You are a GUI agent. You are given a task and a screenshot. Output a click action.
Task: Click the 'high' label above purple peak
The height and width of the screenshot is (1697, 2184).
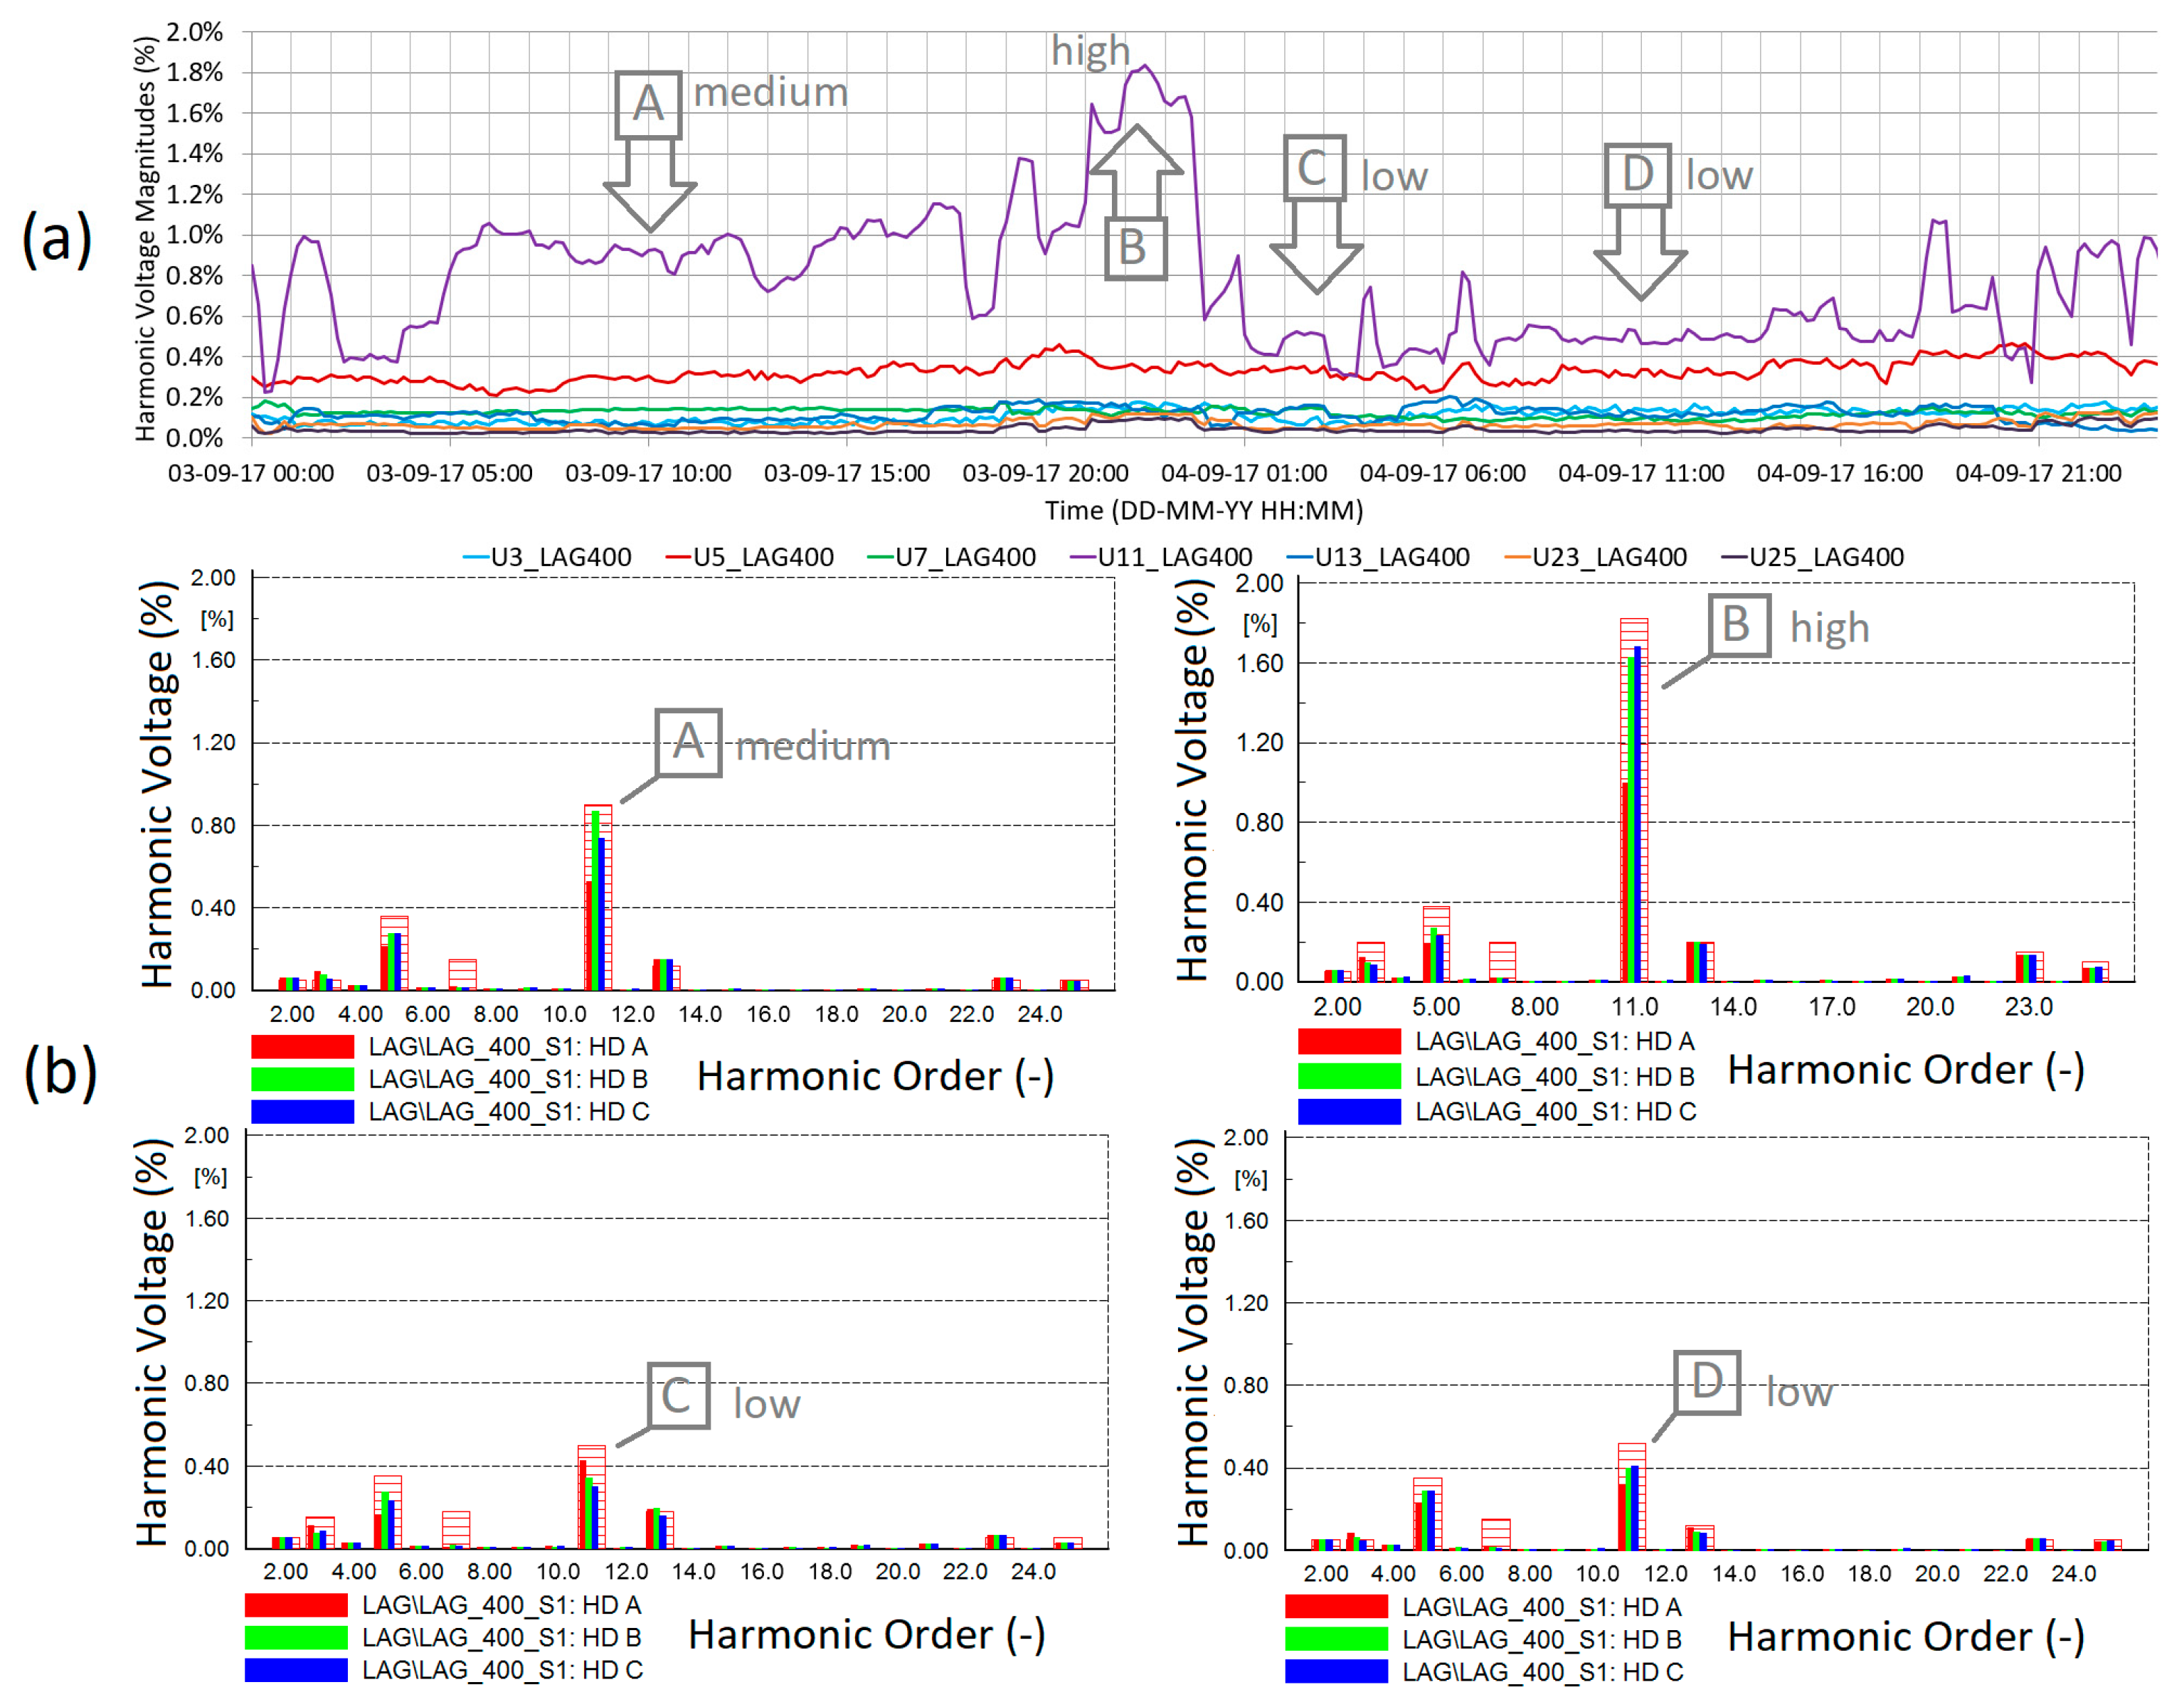point(1090,51)
